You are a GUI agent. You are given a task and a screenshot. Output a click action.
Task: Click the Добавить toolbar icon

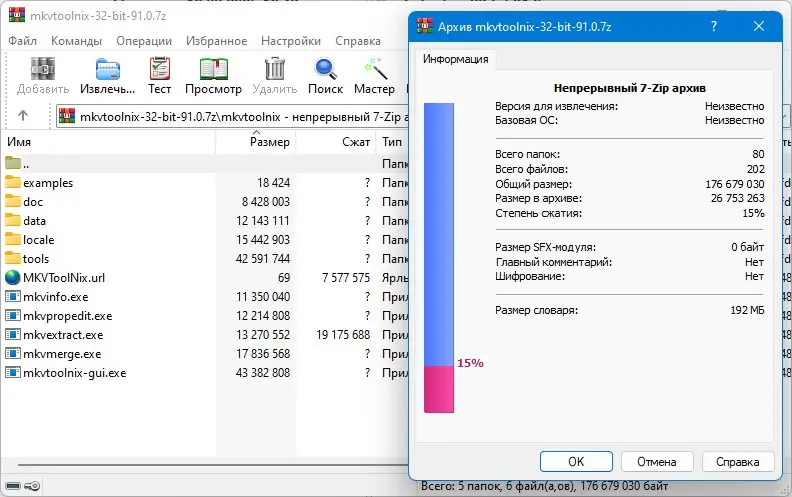pyautogui.click(x=42, y=69)
